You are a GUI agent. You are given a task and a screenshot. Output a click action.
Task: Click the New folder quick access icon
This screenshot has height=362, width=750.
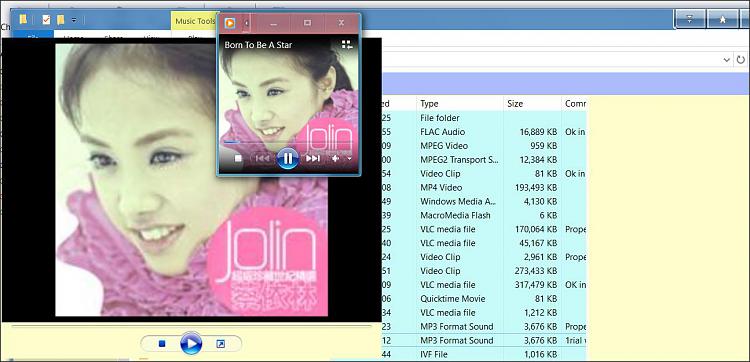pos(61,20)
